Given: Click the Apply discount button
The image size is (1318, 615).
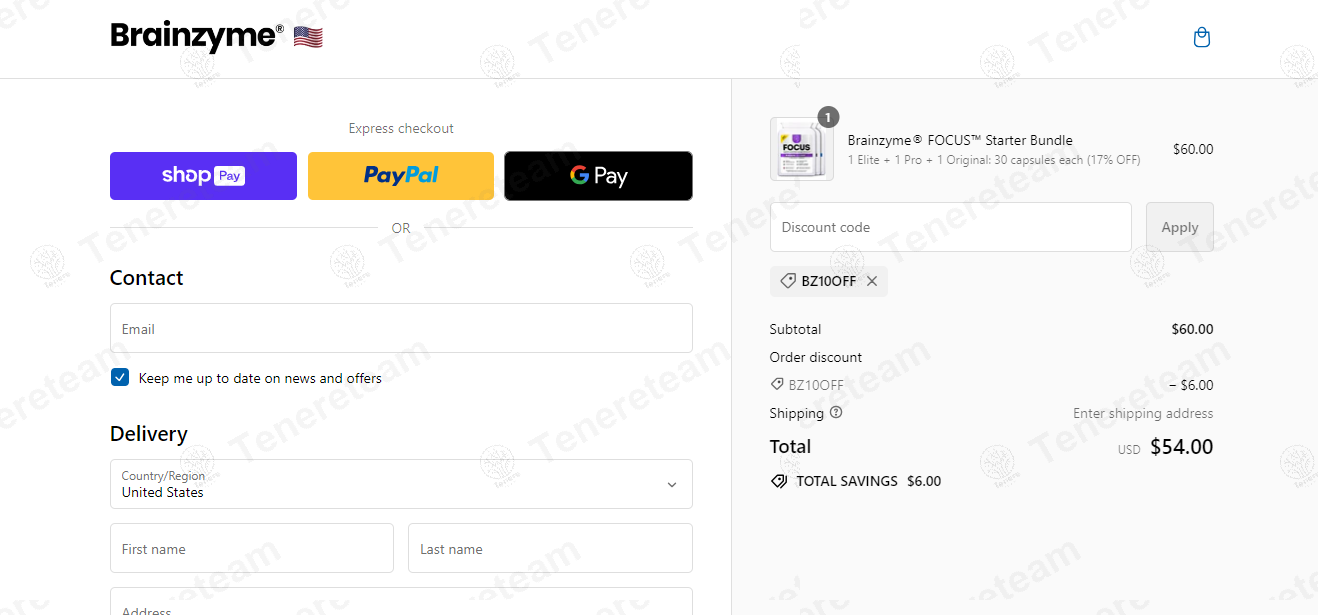Looking at the screenshot, I should click(1180, 227).
